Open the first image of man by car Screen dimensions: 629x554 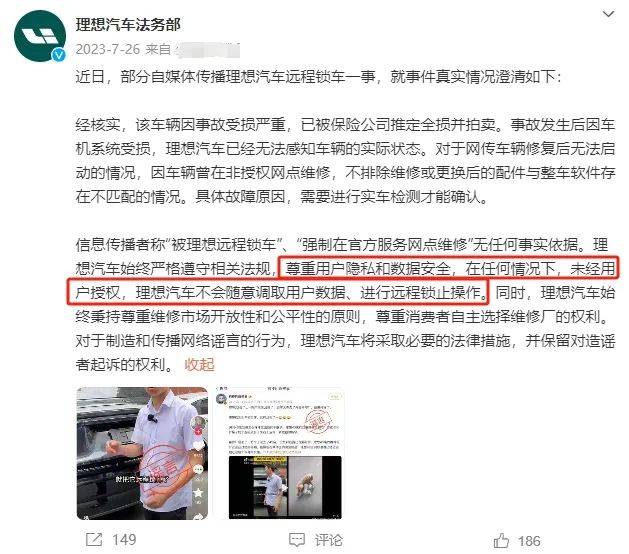click(x=142, y=453)
